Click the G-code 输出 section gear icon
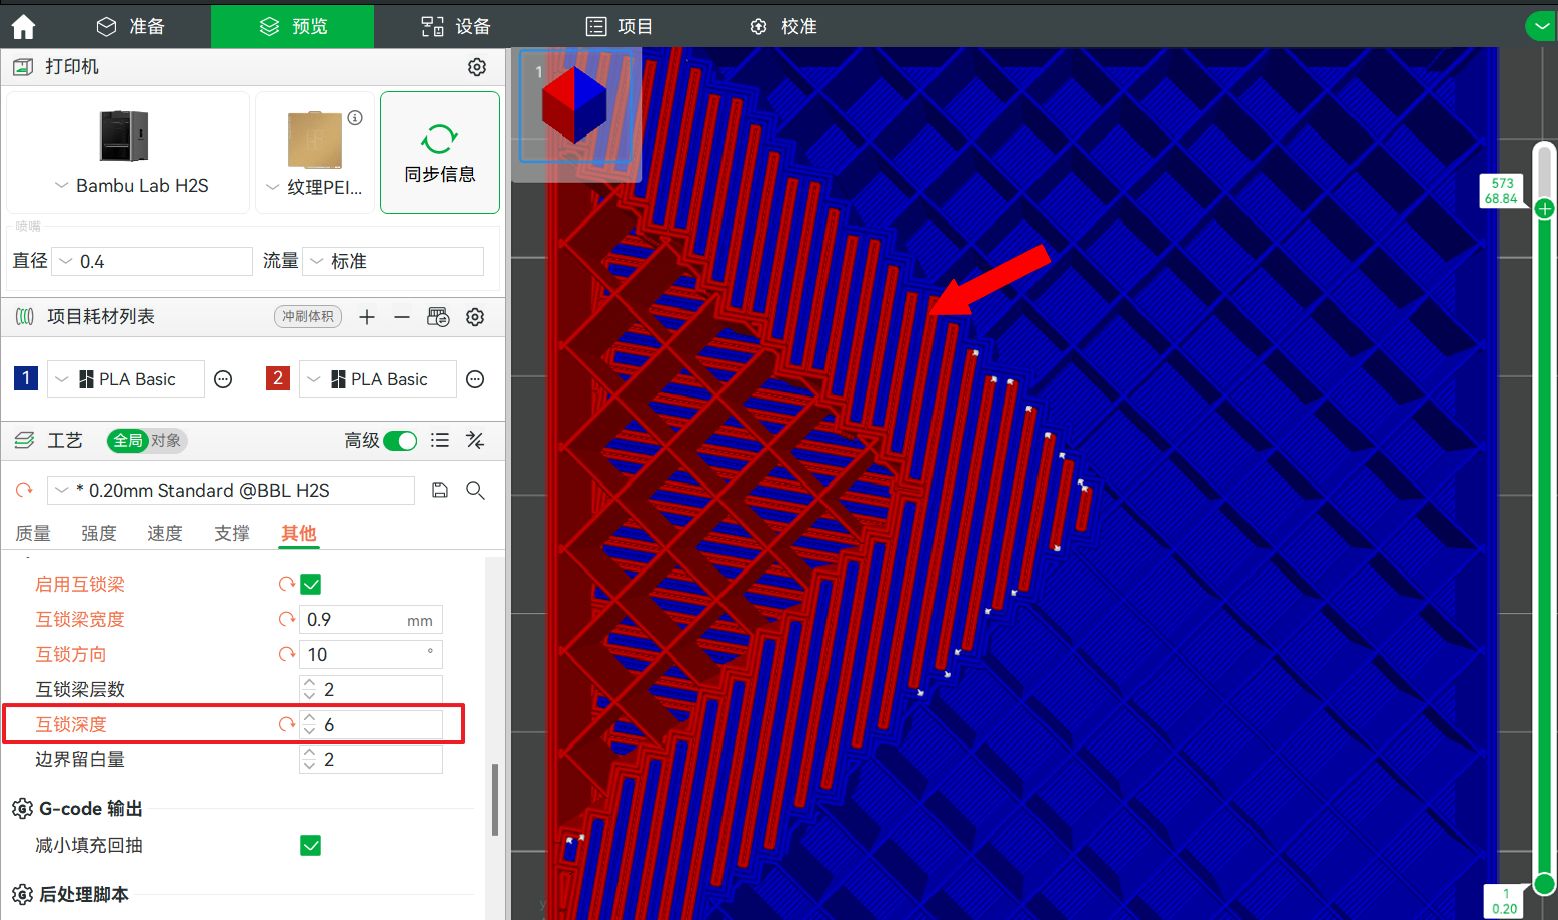This screenshot has height=920, width=1558. (22, 809)
